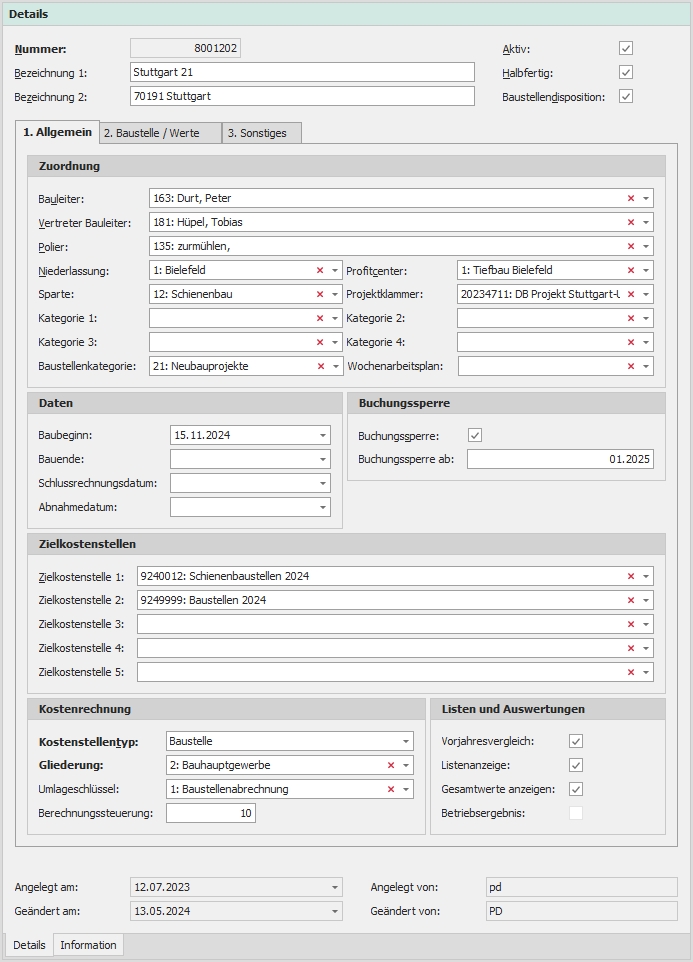
Task: Clear the Bauleiter field with red X
Action: point(631,199)
